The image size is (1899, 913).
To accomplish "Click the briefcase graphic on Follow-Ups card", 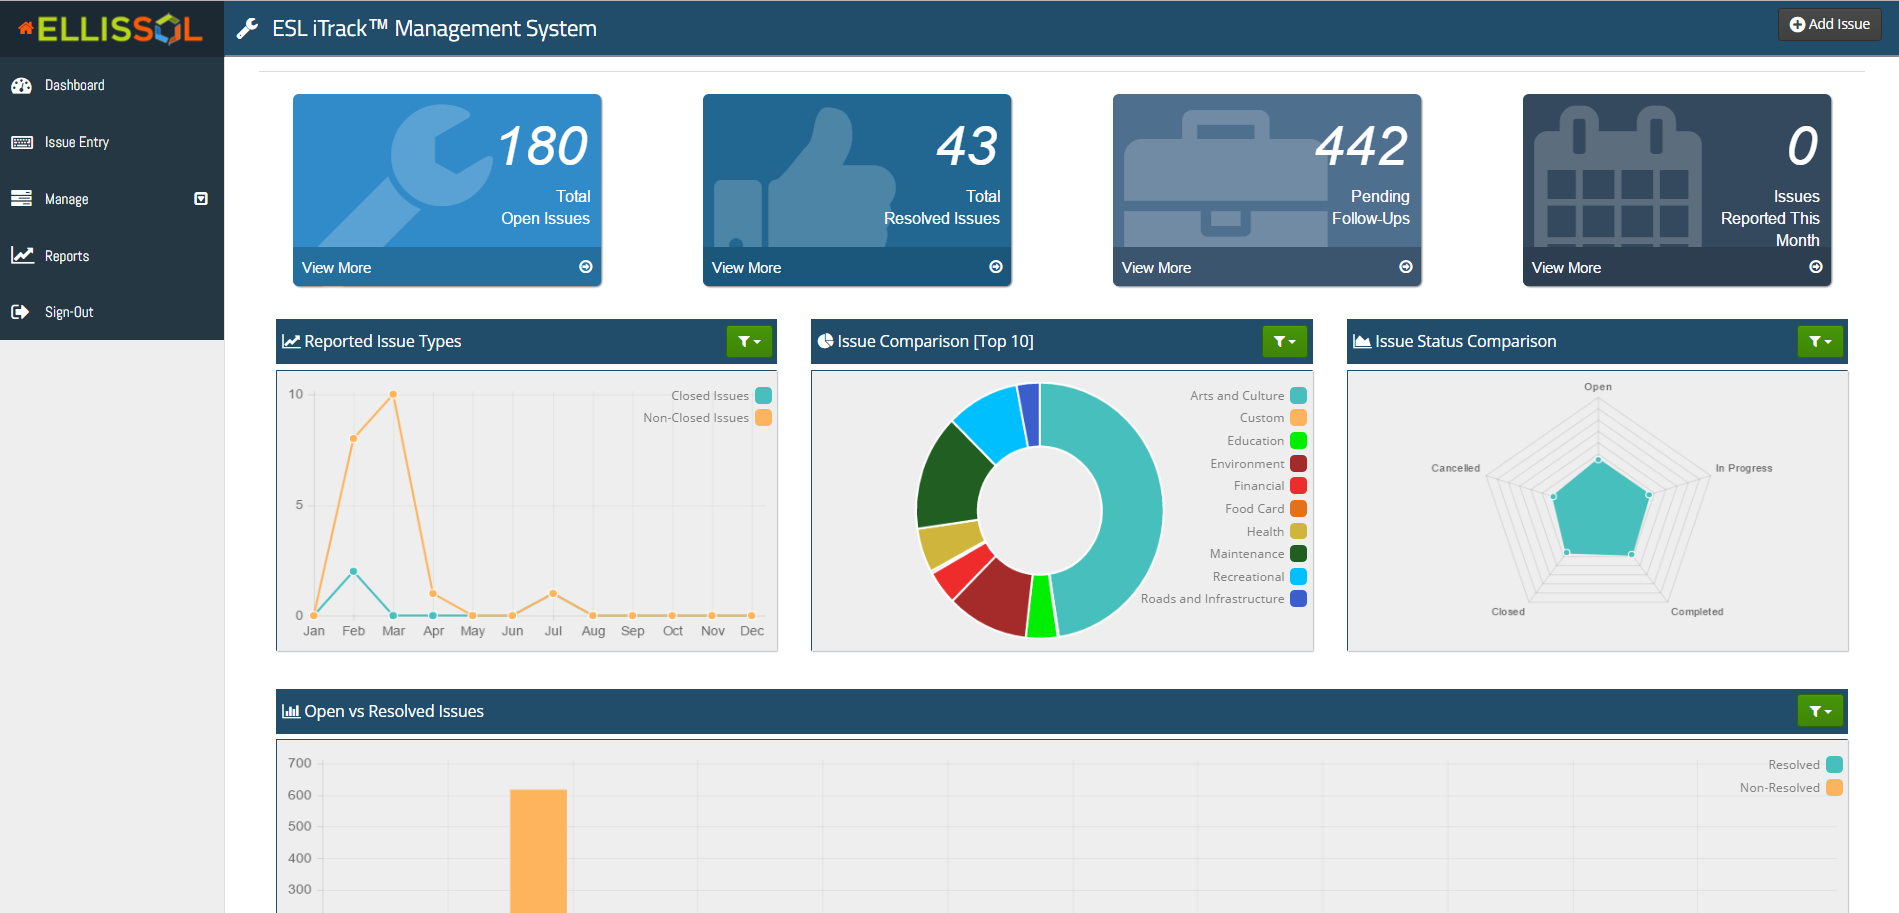I will click(x=1226, y=178).
